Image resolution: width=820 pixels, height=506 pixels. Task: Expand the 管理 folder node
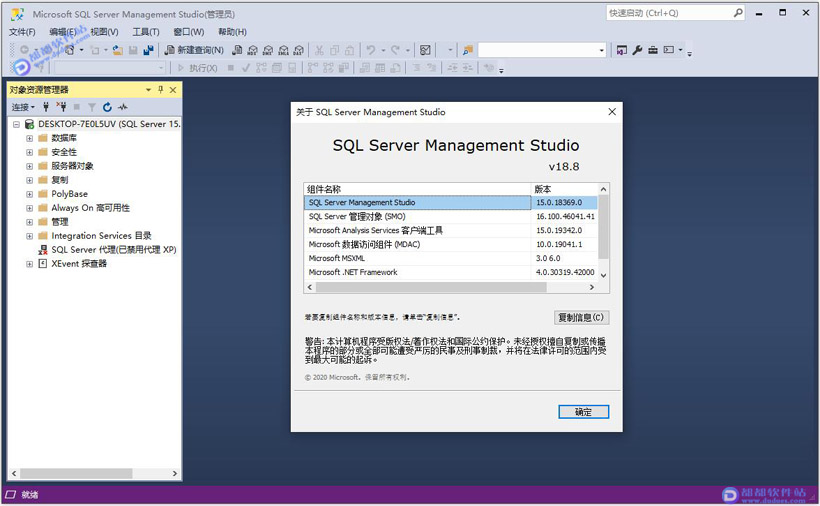pos(29,222)
